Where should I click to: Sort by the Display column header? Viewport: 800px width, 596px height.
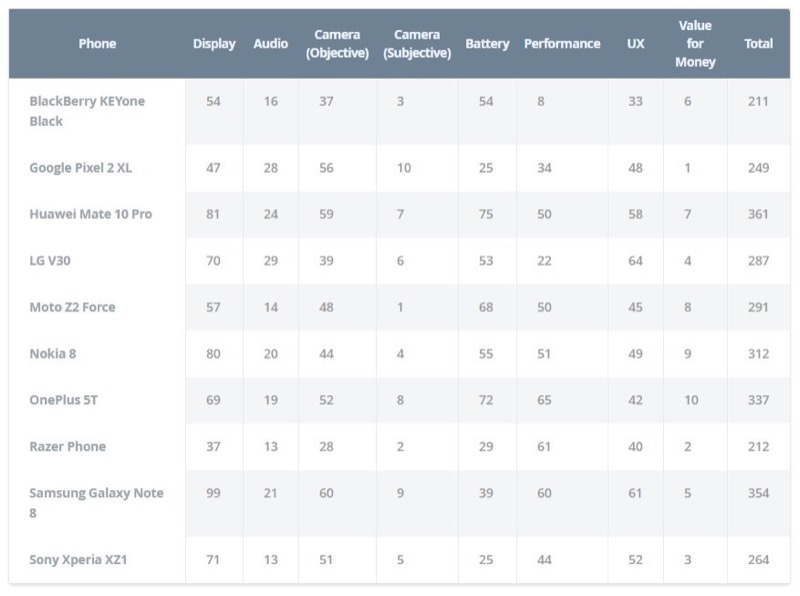(214, 44)
